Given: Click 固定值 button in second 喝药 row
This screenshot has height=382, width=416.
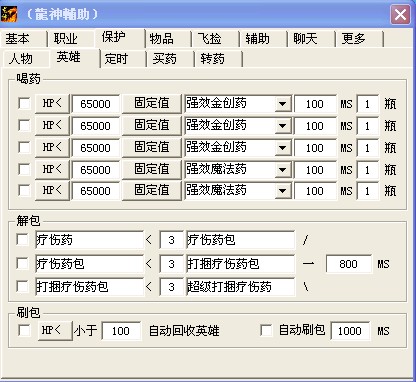Looking at the screenshot, I should [x=152, y=125].
